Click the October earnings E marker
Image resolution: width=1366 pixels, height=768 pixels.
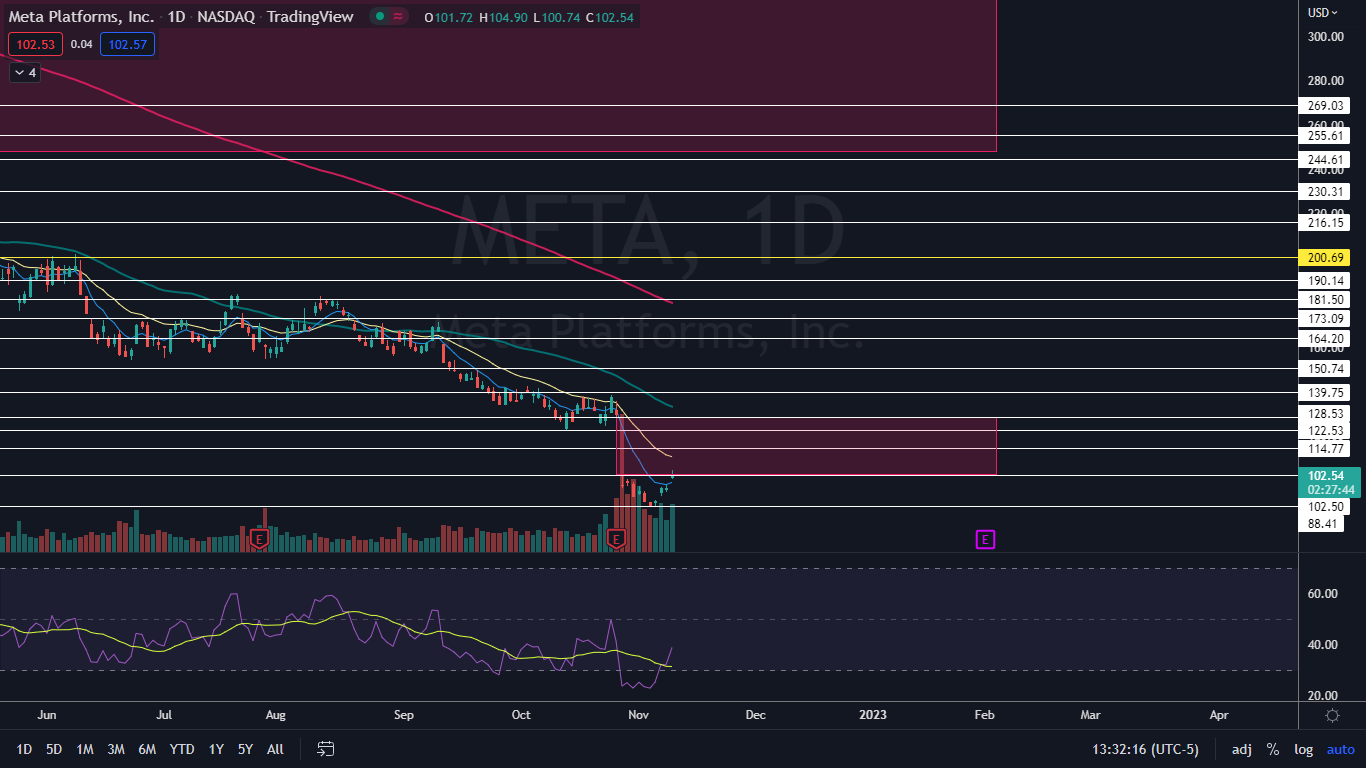click(616, 540)
